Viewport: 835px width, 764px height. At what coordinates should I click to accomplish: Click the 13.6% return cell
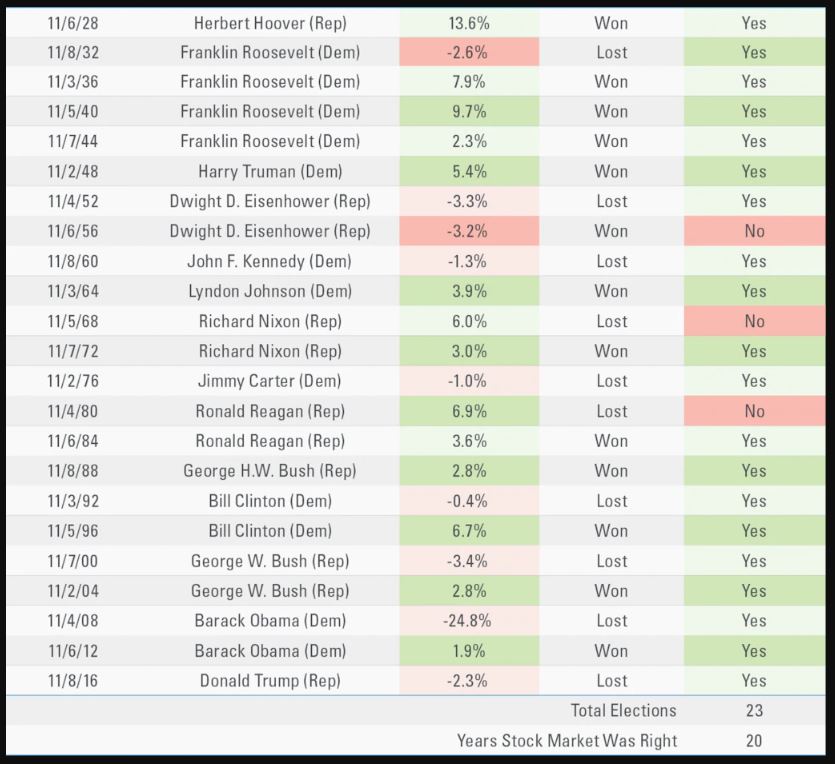pos(469,23)
